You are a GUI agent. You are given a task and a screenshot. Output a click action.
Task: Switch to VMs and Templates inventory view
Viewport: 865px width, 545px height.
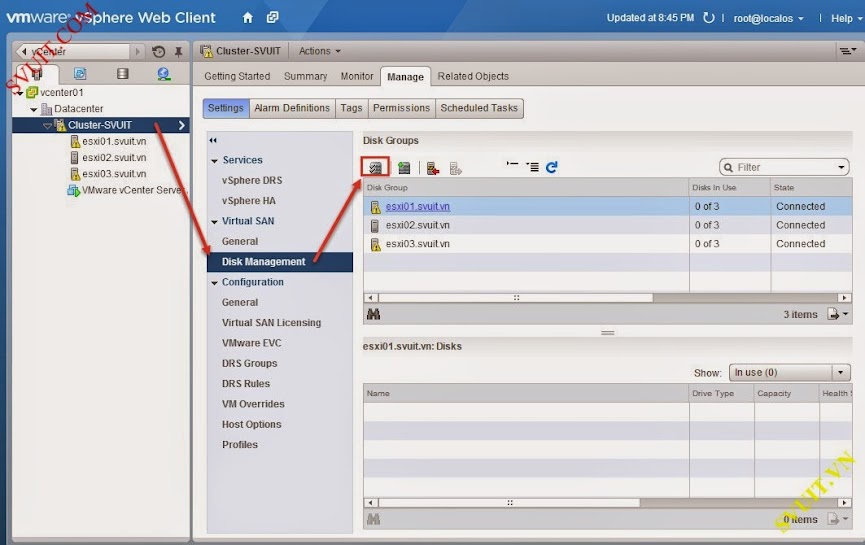[x=80, y=73]
